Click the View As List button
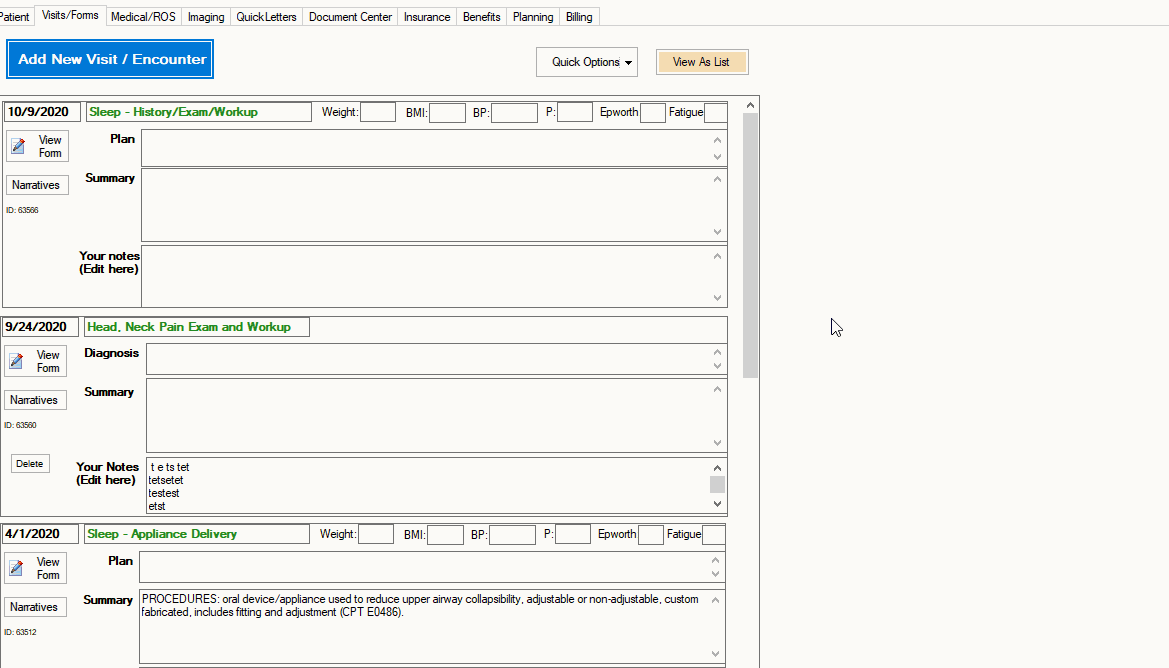The image size is (1169, 668). click(702, 62)
